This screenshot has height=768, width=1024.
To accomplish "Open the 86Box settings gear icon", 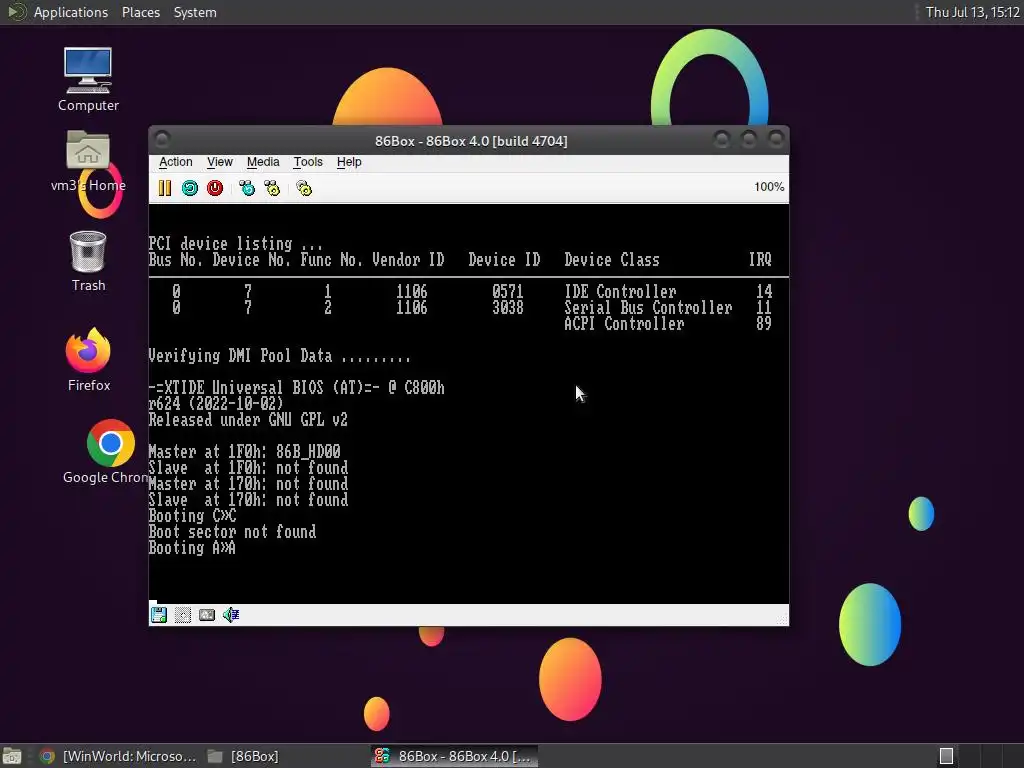I will coord(304,188).
